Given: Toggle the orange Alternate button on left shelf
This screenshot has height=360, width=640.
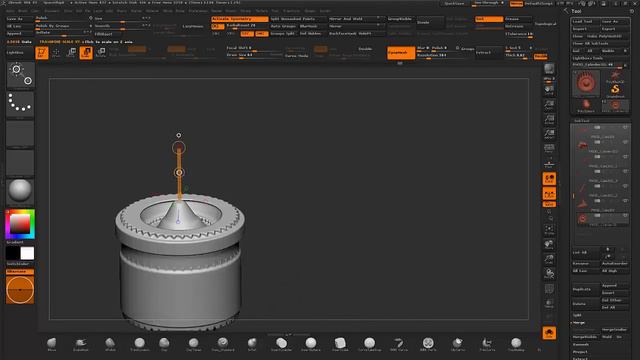Looking at the screenshot, I should 20,271.
